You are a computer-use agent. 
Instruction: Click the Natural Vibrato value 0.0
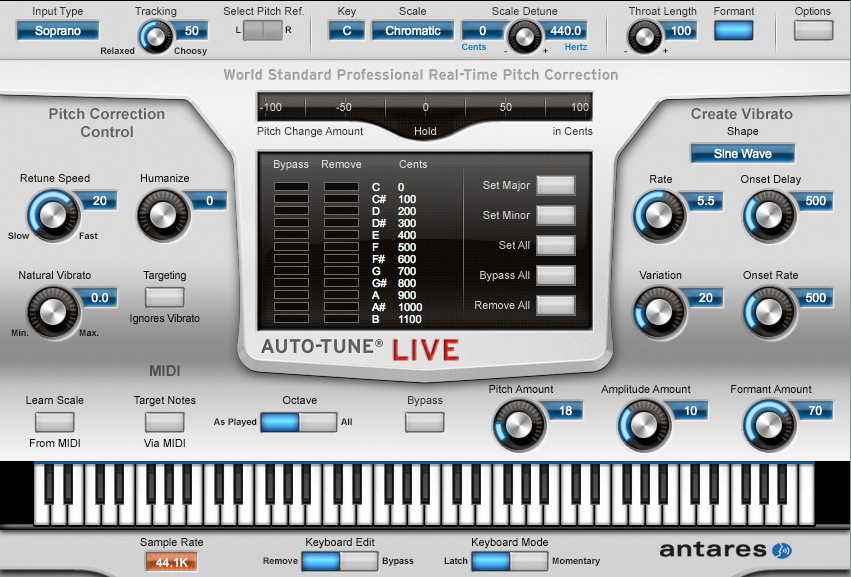click(99, 298)
